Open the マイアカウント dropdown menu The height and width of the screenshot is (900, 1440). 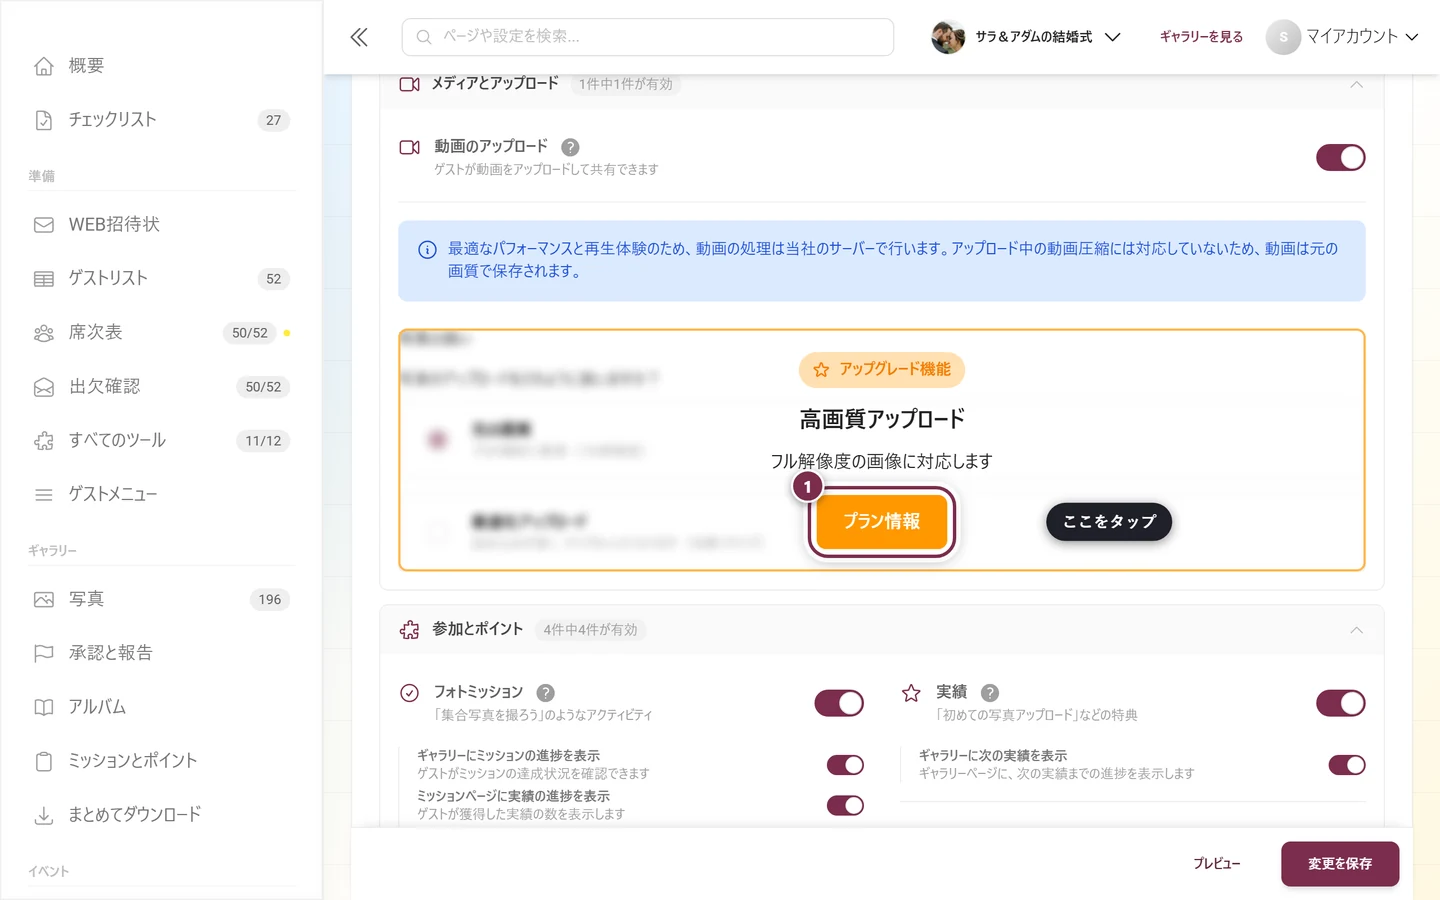[1343, 37]
